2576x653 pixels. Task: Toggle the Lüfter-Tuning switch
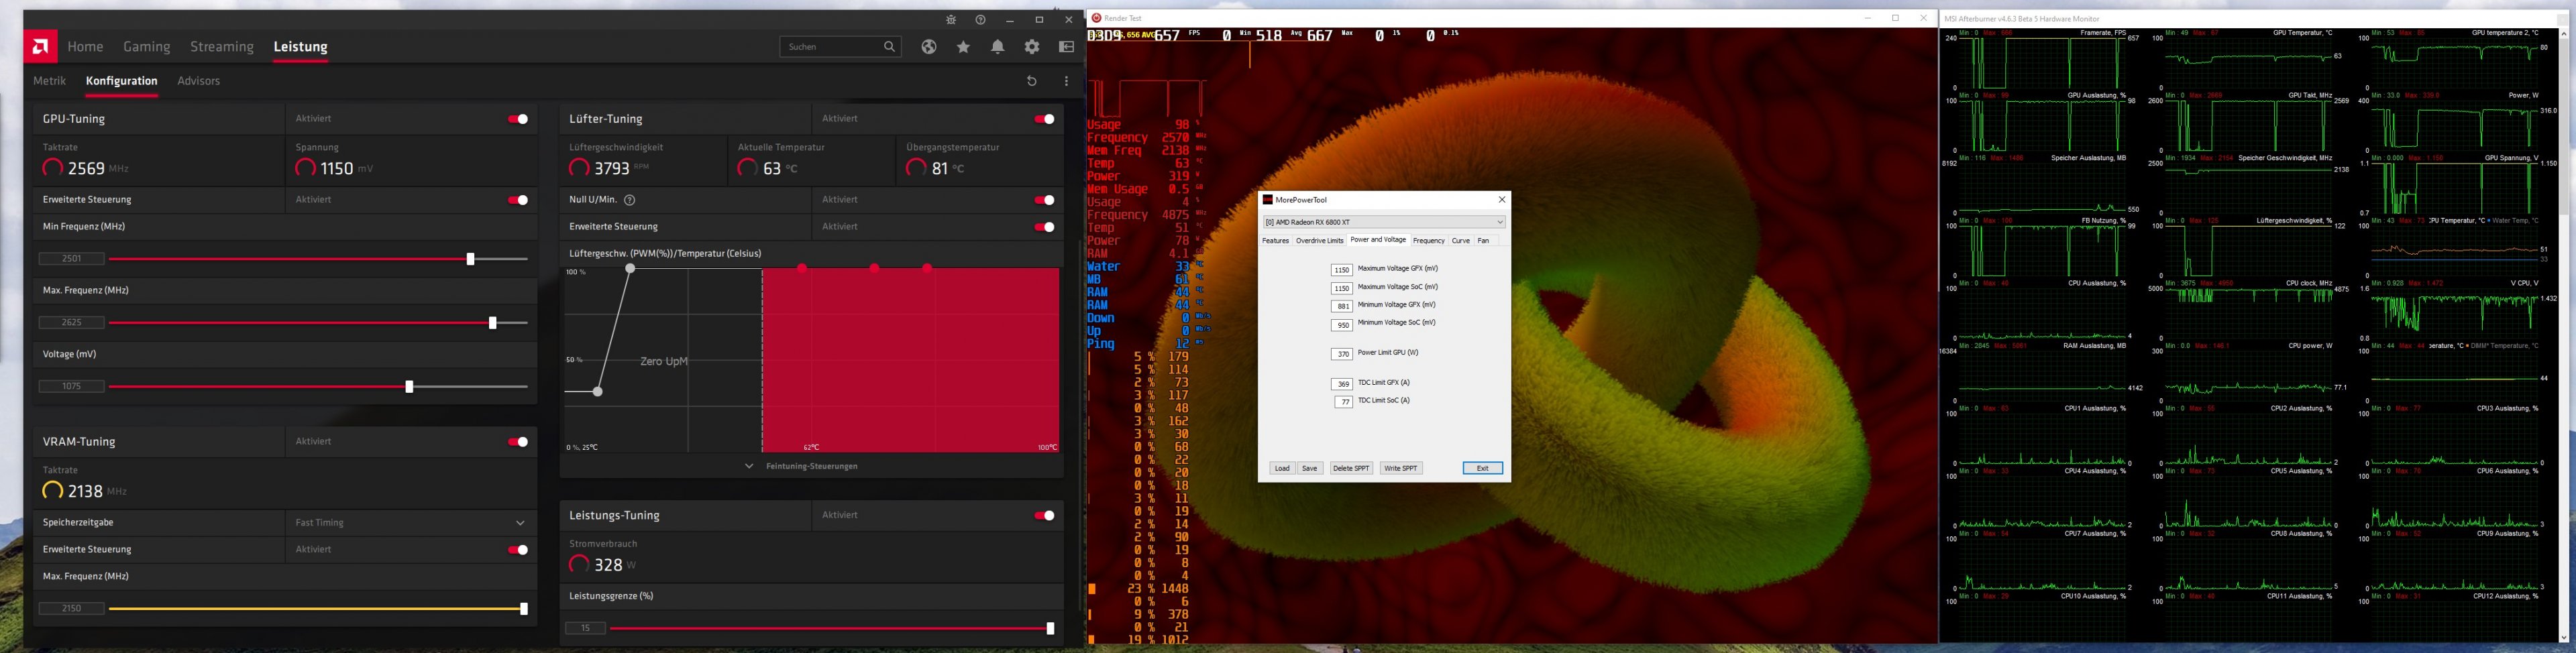pyautogui.click(x=1044, y=119)
